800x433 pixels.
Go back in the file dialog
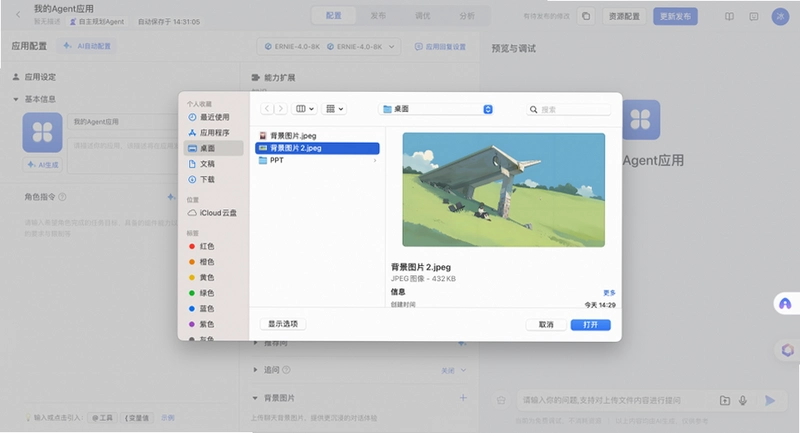point(267,109)
